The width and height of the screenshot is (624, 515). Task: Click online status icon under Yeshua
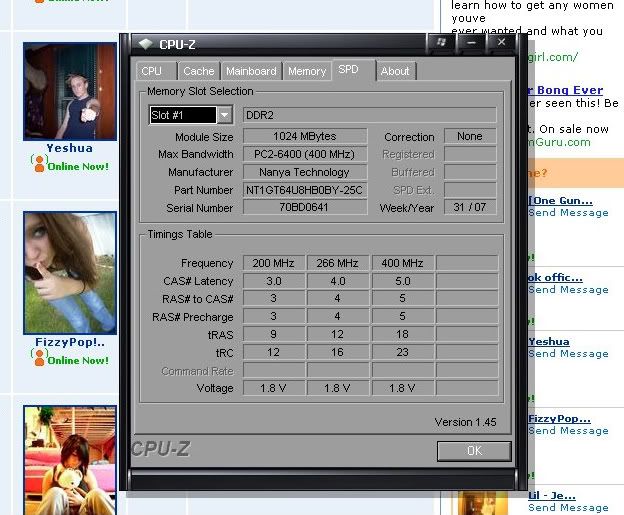click(39, 163)
